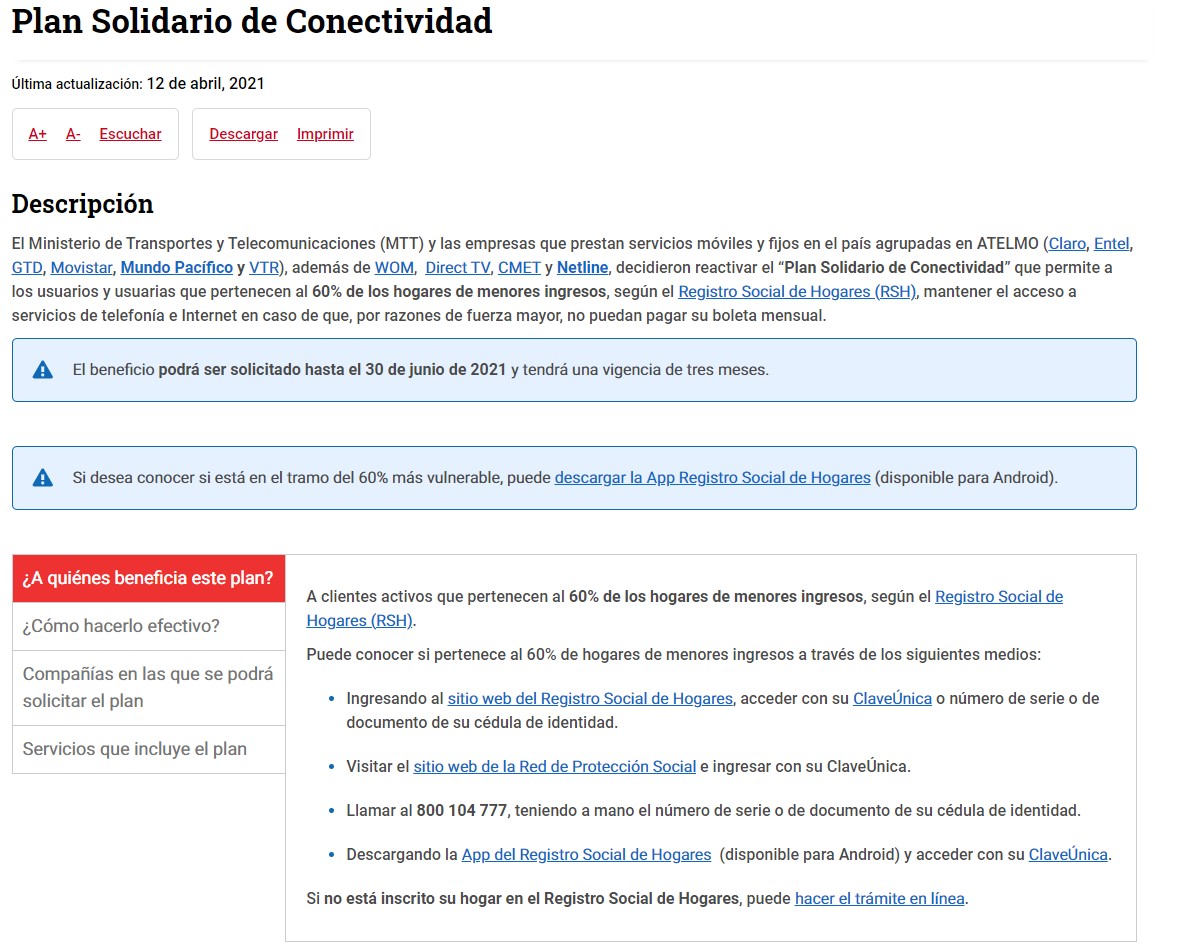The width and height of the screenshot is (1178, 947).
Task: Click Imprimir to print the document
Action: pos(325,133)
